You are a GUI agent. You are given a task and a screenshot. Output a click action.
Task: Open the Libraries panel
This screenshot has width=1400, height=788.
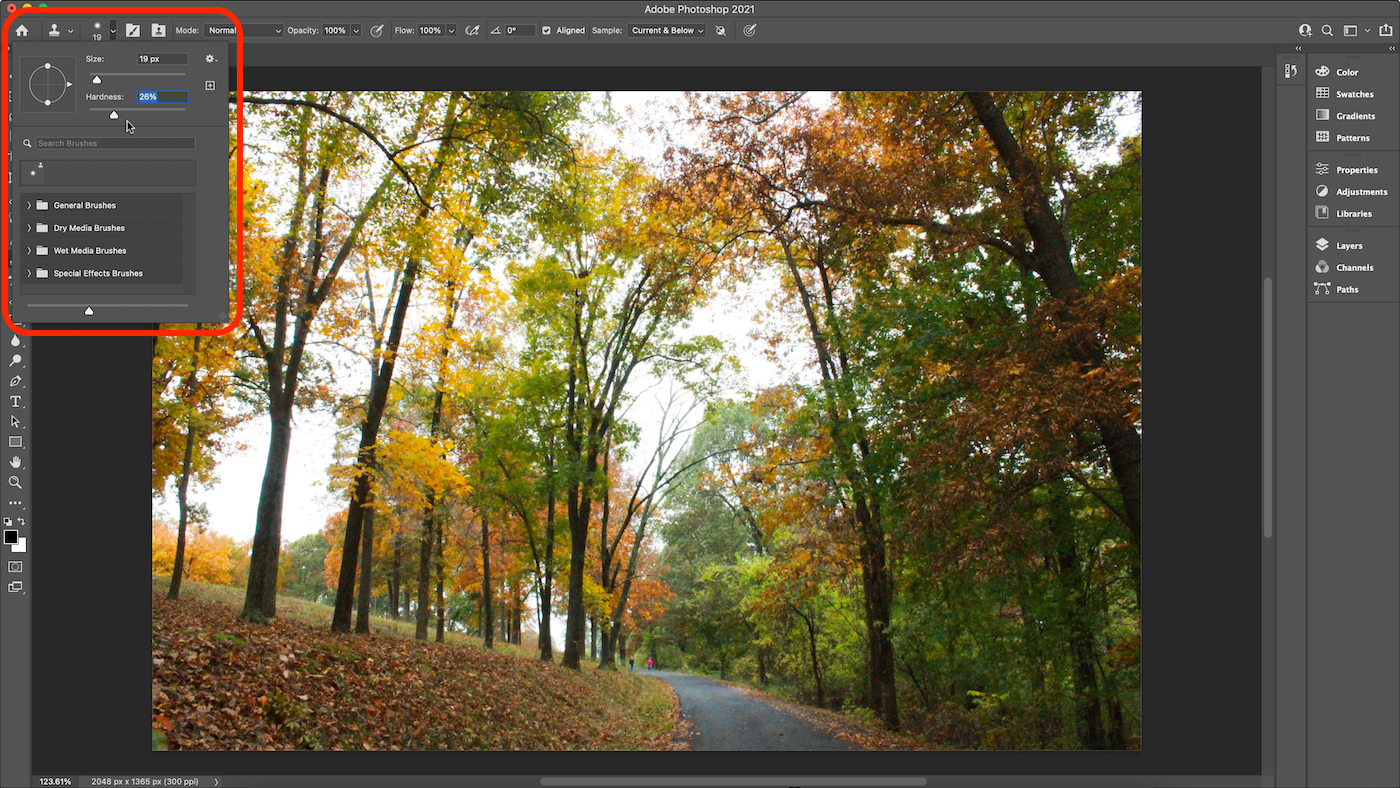coord(1353,214)
